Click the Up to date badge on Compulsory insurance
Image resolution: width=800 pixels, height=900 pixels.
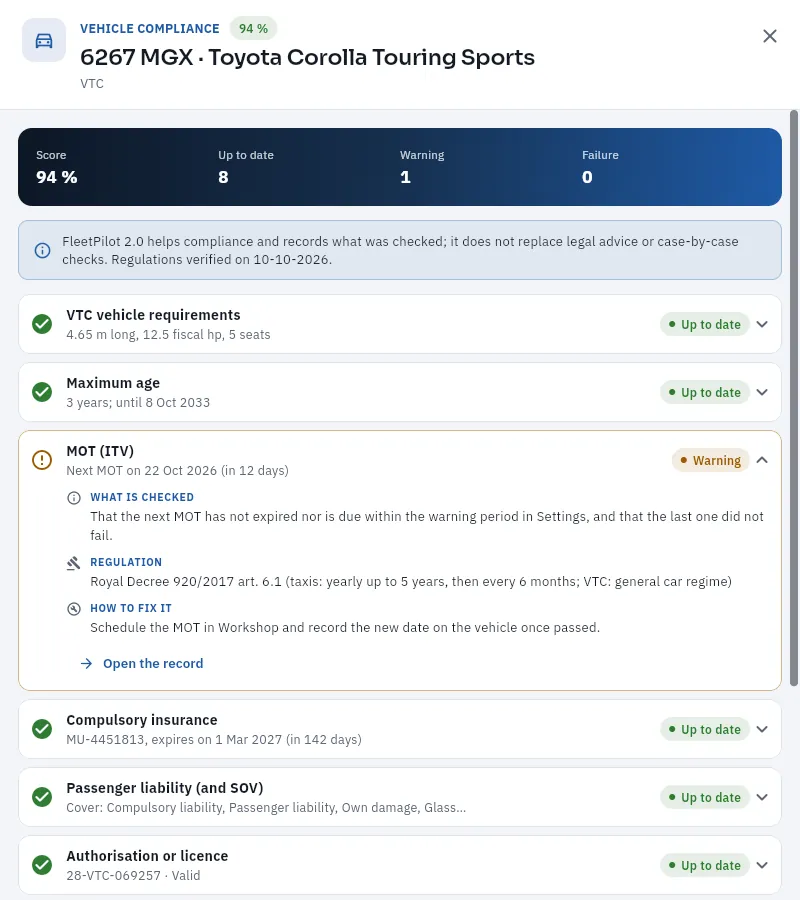(x=705, y=730)
